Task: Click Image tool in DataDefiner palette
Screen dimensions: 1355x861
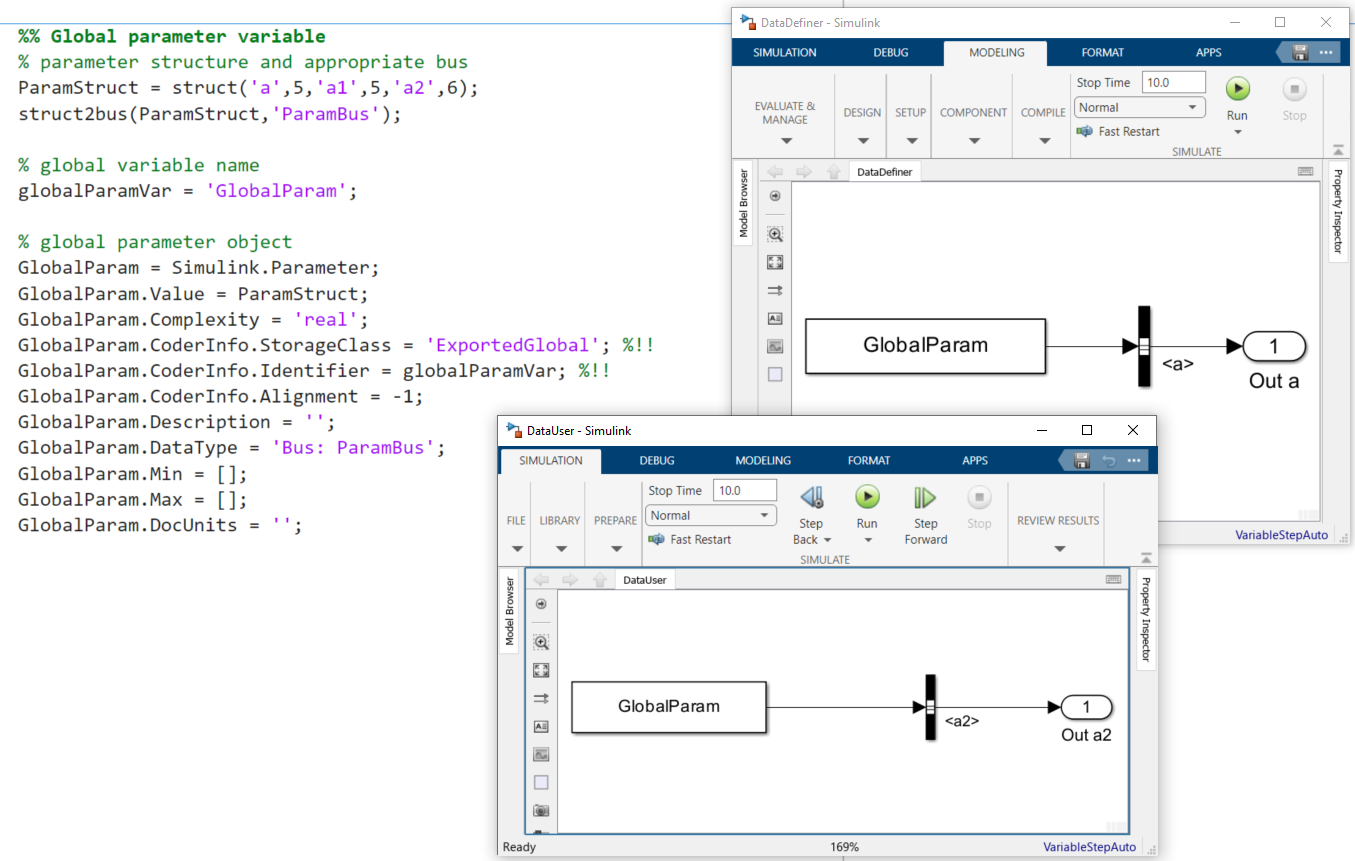Action: (x=775, y=346)
